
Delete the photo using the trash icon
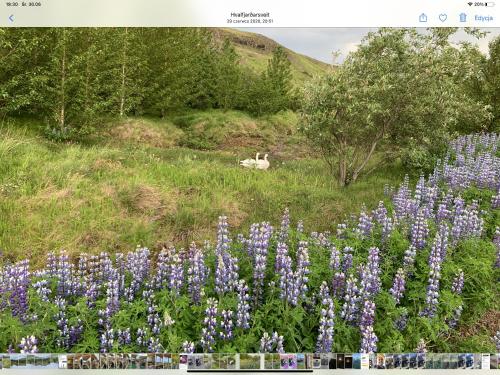point(463,17)
